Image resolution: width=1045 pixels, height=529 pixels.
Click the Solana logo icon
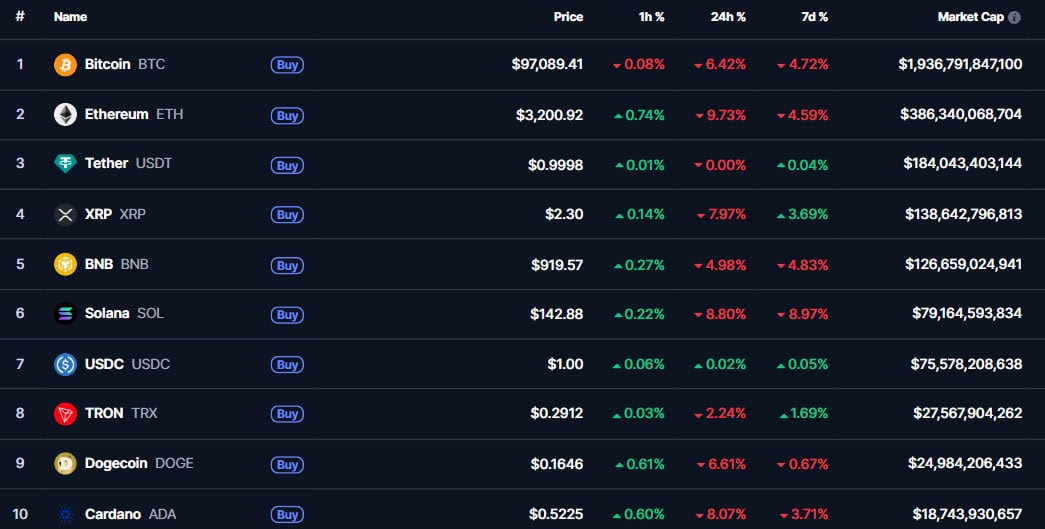tap(65, 314)
